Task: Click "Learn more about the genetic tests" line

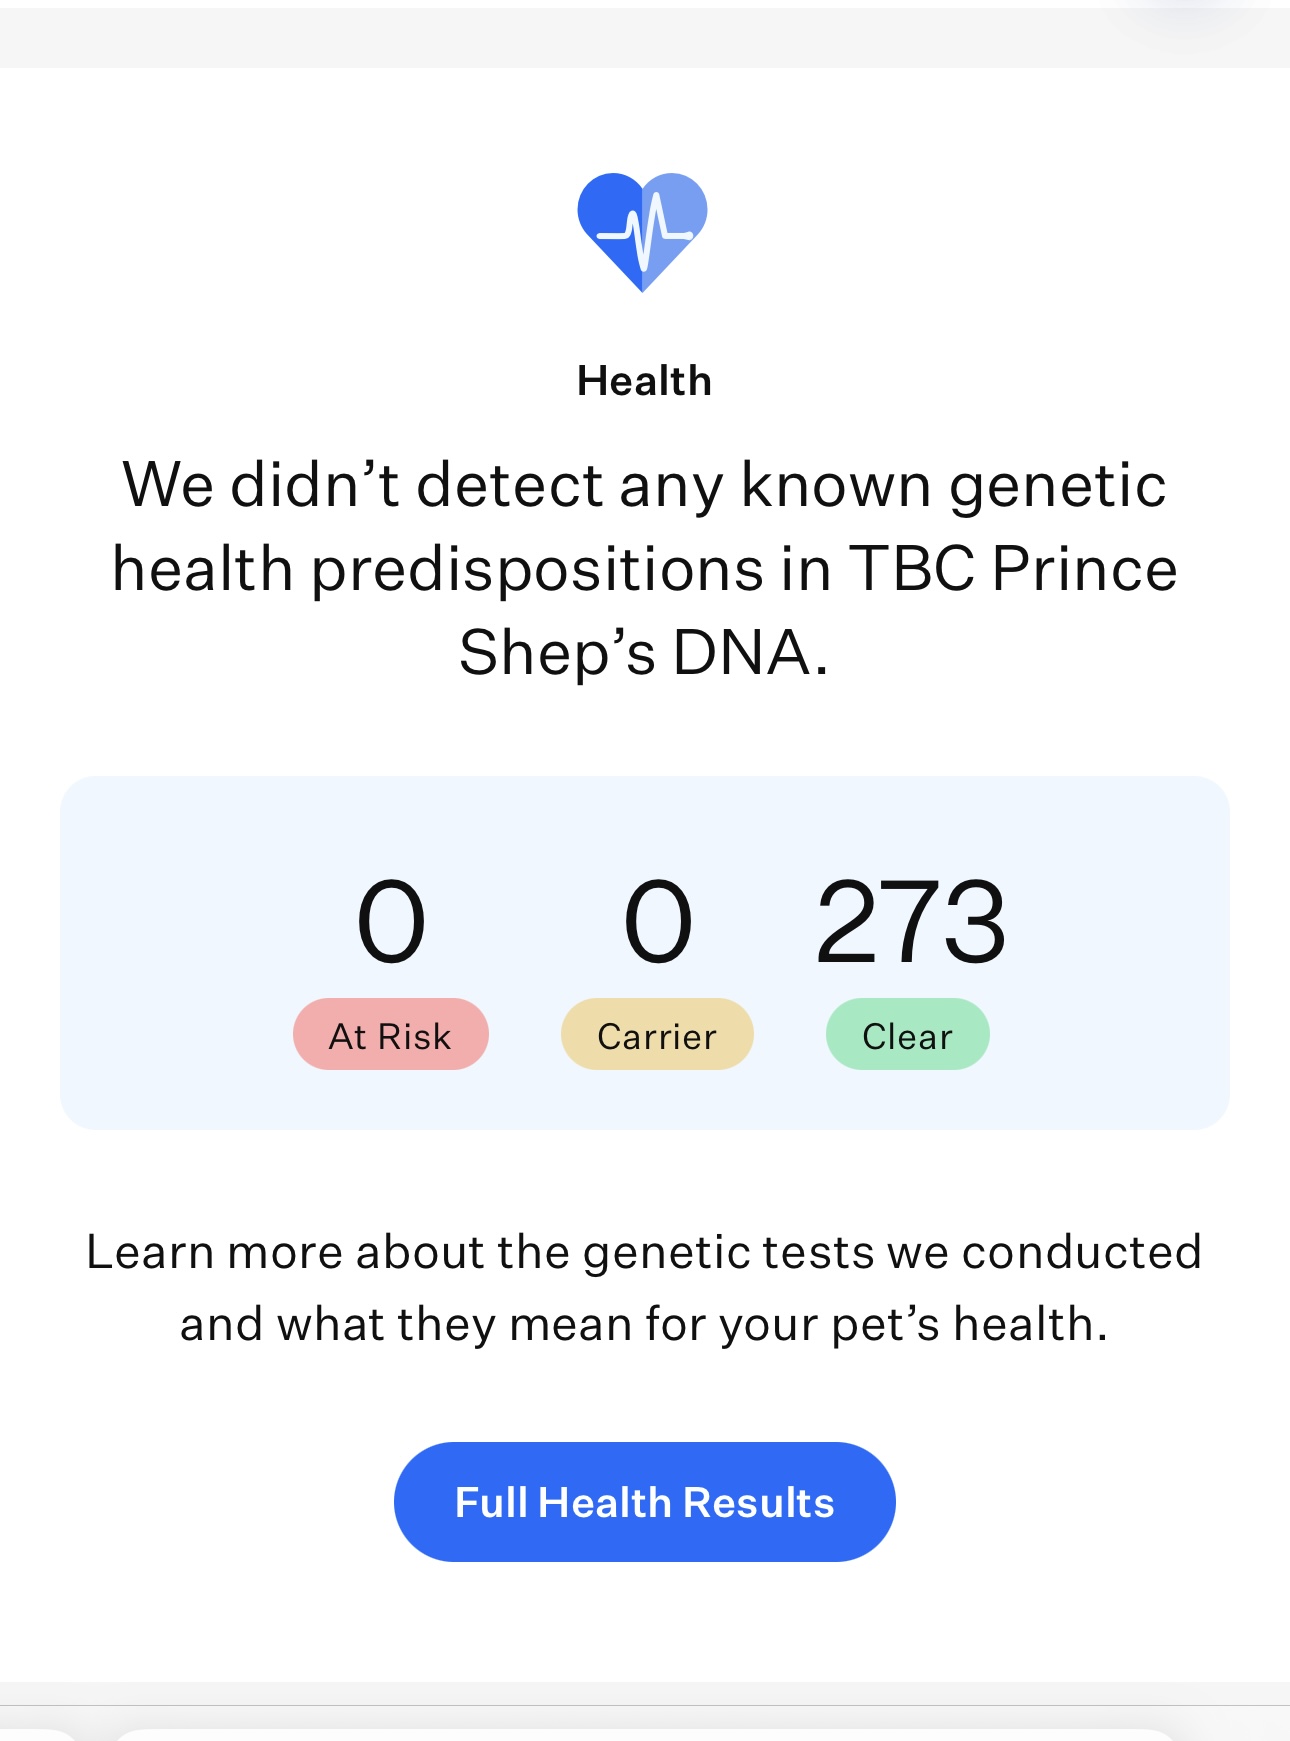Action: click(644, 1252)
